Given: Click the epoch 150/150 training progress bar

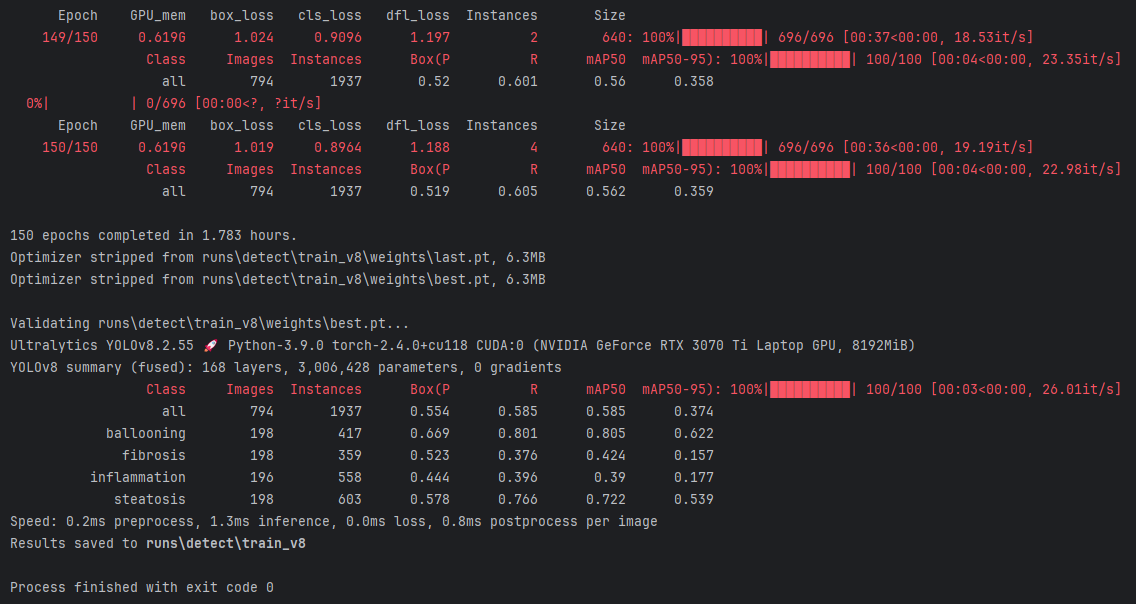Looking at the screenshot, I should pyautogui.click(x=722, y=147).
